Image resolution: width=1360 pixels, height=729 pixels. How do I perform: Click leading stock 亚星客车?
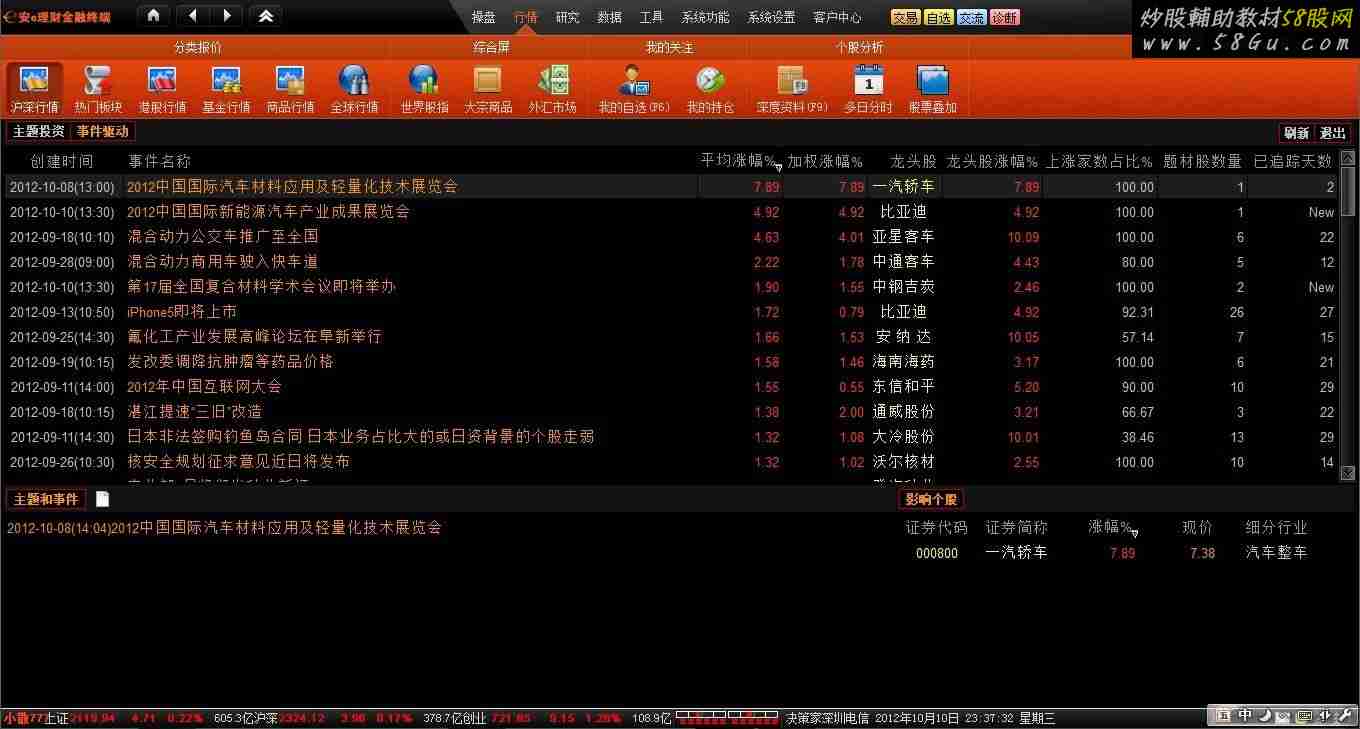(903, 236)
